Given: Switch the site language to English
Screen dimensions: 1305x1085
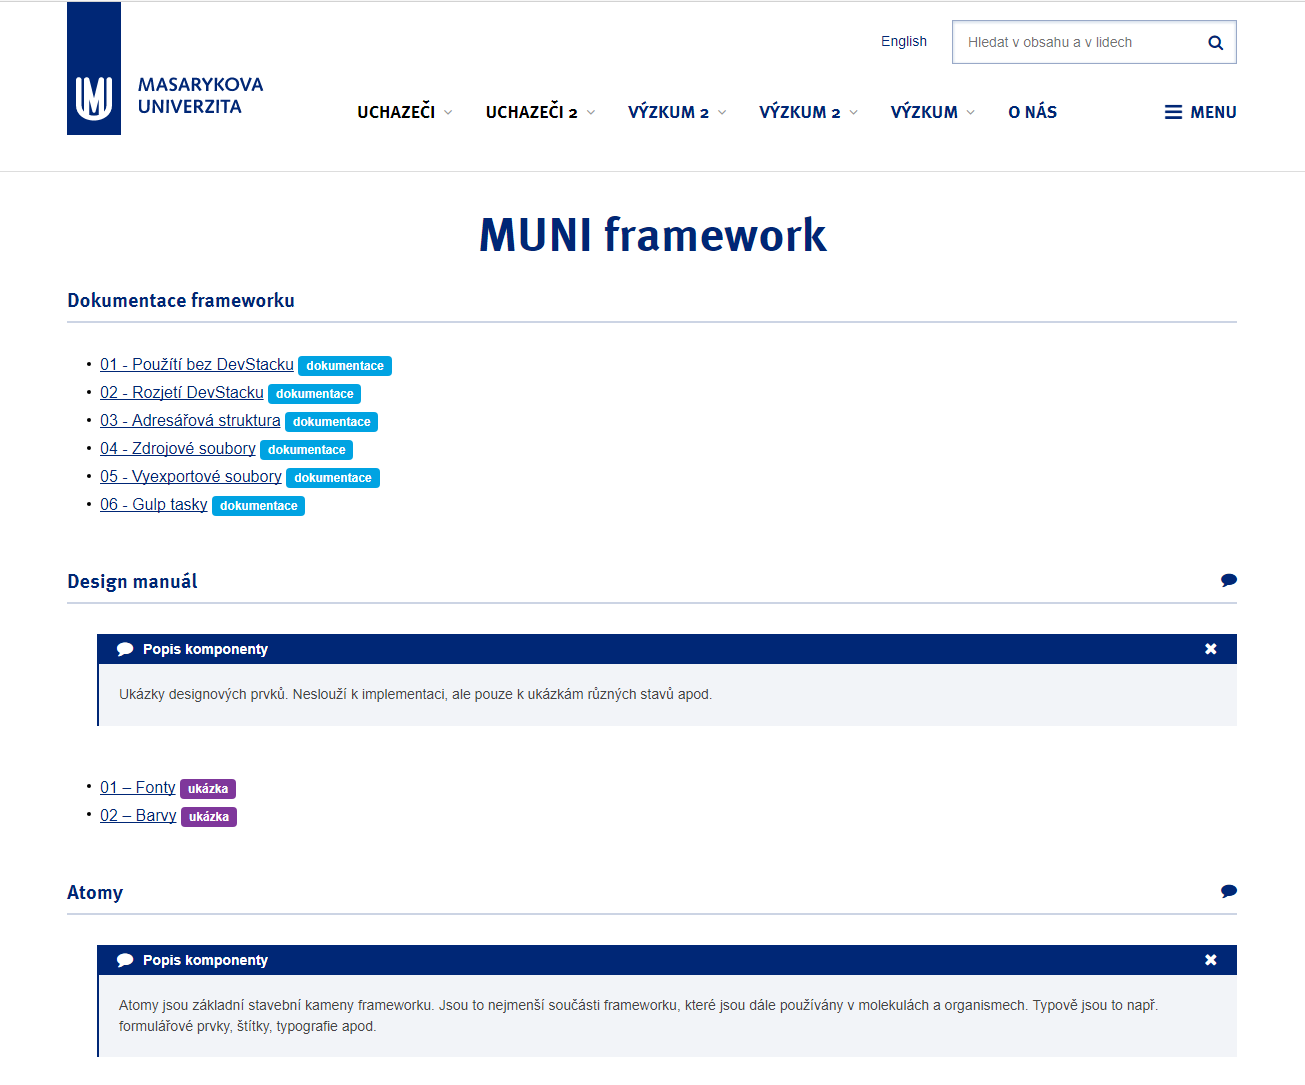Looking at the screenshot, I should (x=903, y=41).
